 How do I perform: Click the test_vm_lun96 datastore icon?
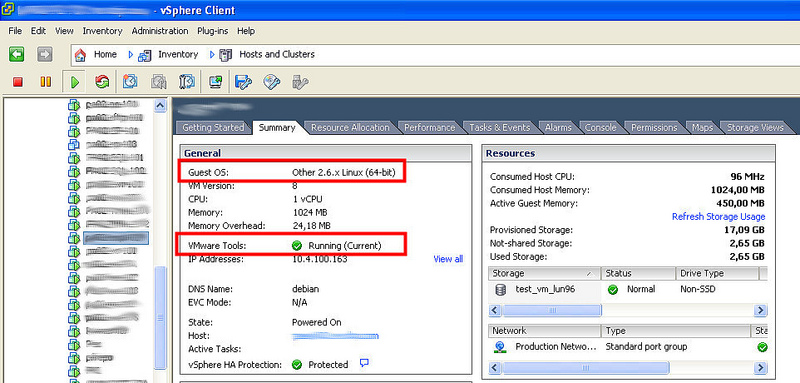click(x=501, y=290)
